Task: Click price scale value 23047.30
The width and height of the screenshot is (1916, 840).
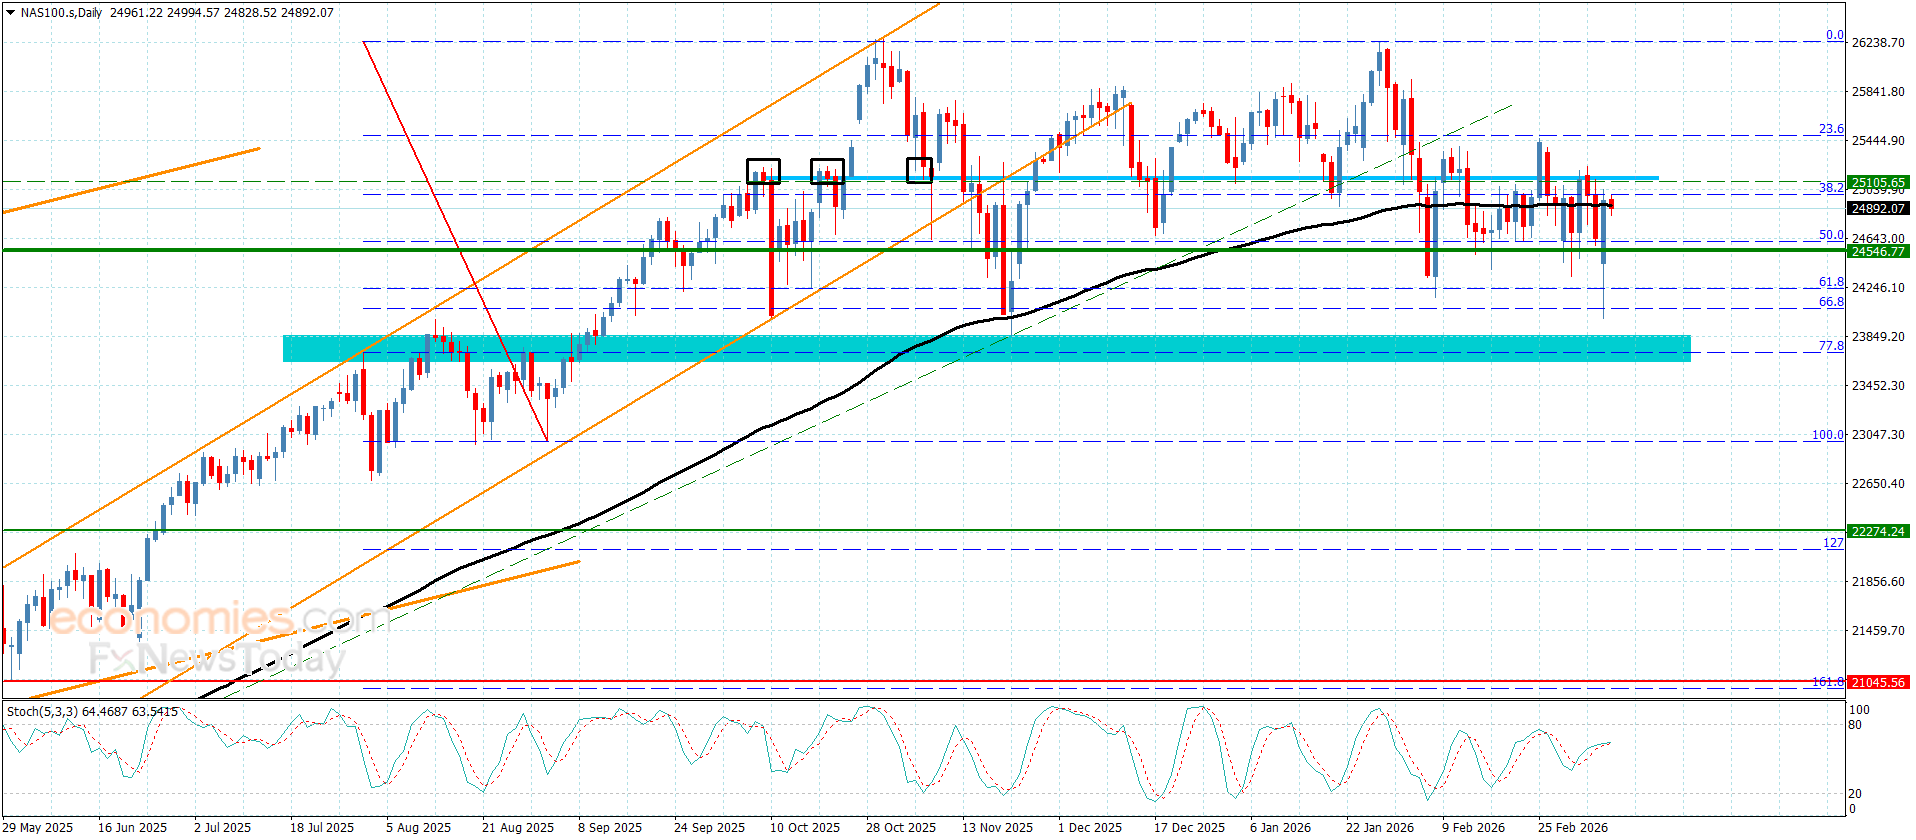Action: coord(1878,435)
